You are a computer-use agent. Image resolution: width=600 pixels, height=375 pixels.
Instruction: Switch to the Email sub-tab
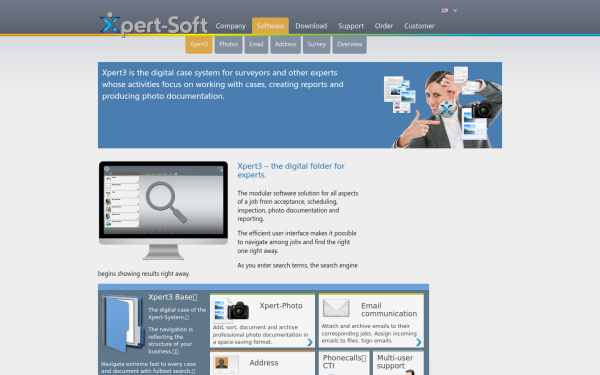point(256,44)
